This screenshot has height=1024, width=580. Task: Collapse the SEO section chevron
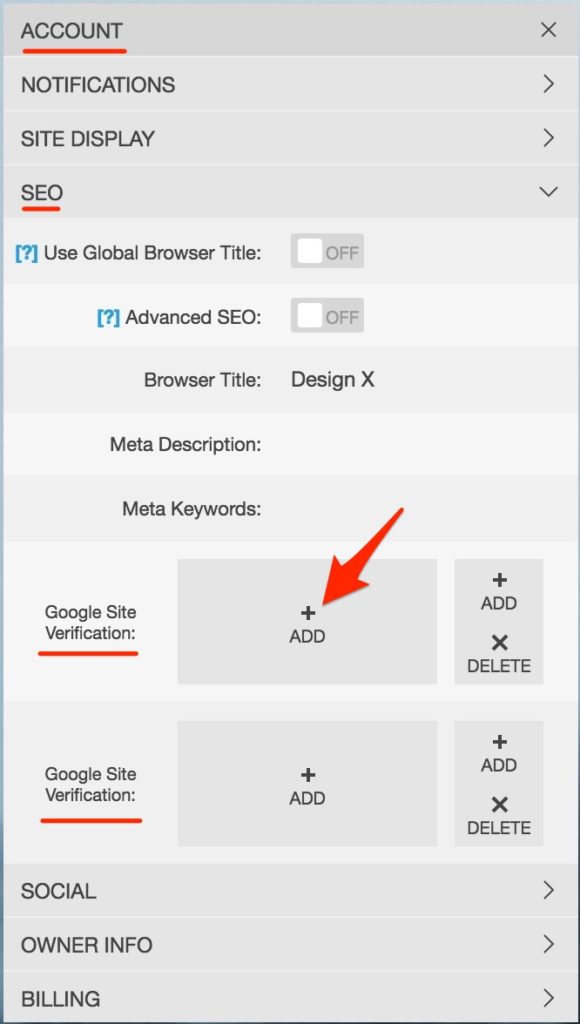click(548, 192)
